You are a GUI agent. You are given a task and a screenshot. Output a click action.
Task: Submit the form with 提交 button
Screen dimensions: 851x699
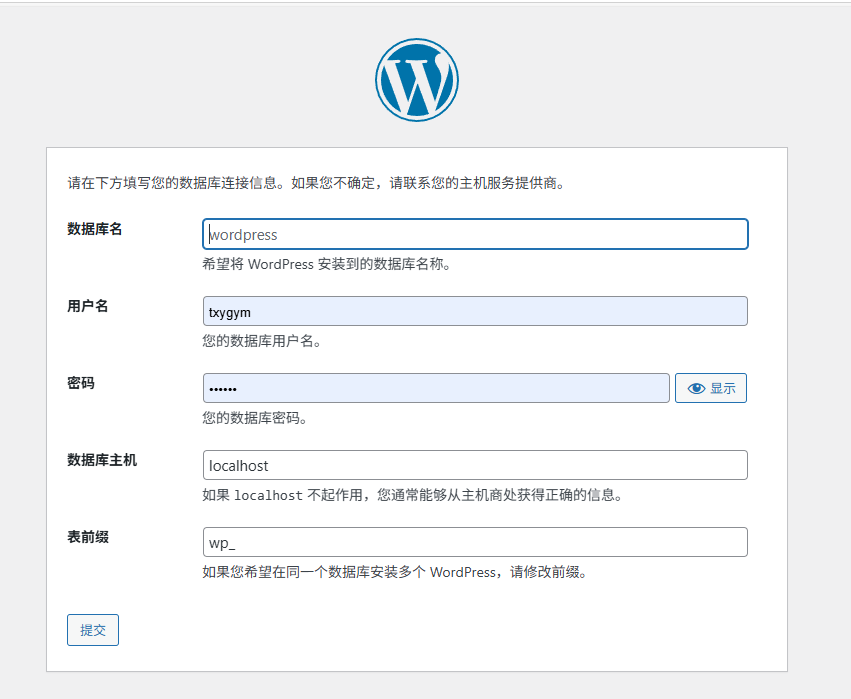93,630
